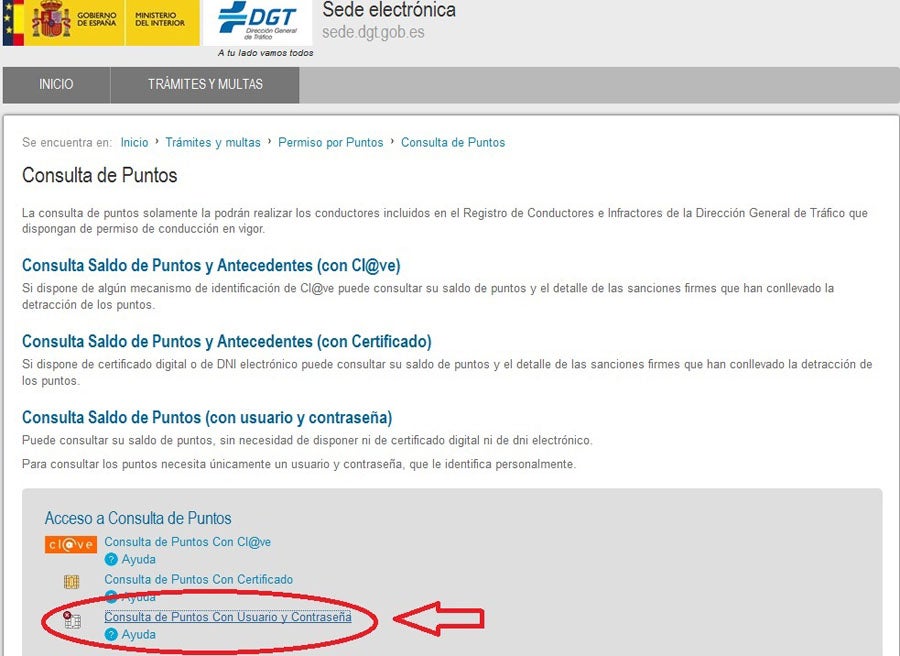This screenshot has height=656, width=900.
Task: Click the sede.dgt.gob.es address text
Action: tap(373, 32)
